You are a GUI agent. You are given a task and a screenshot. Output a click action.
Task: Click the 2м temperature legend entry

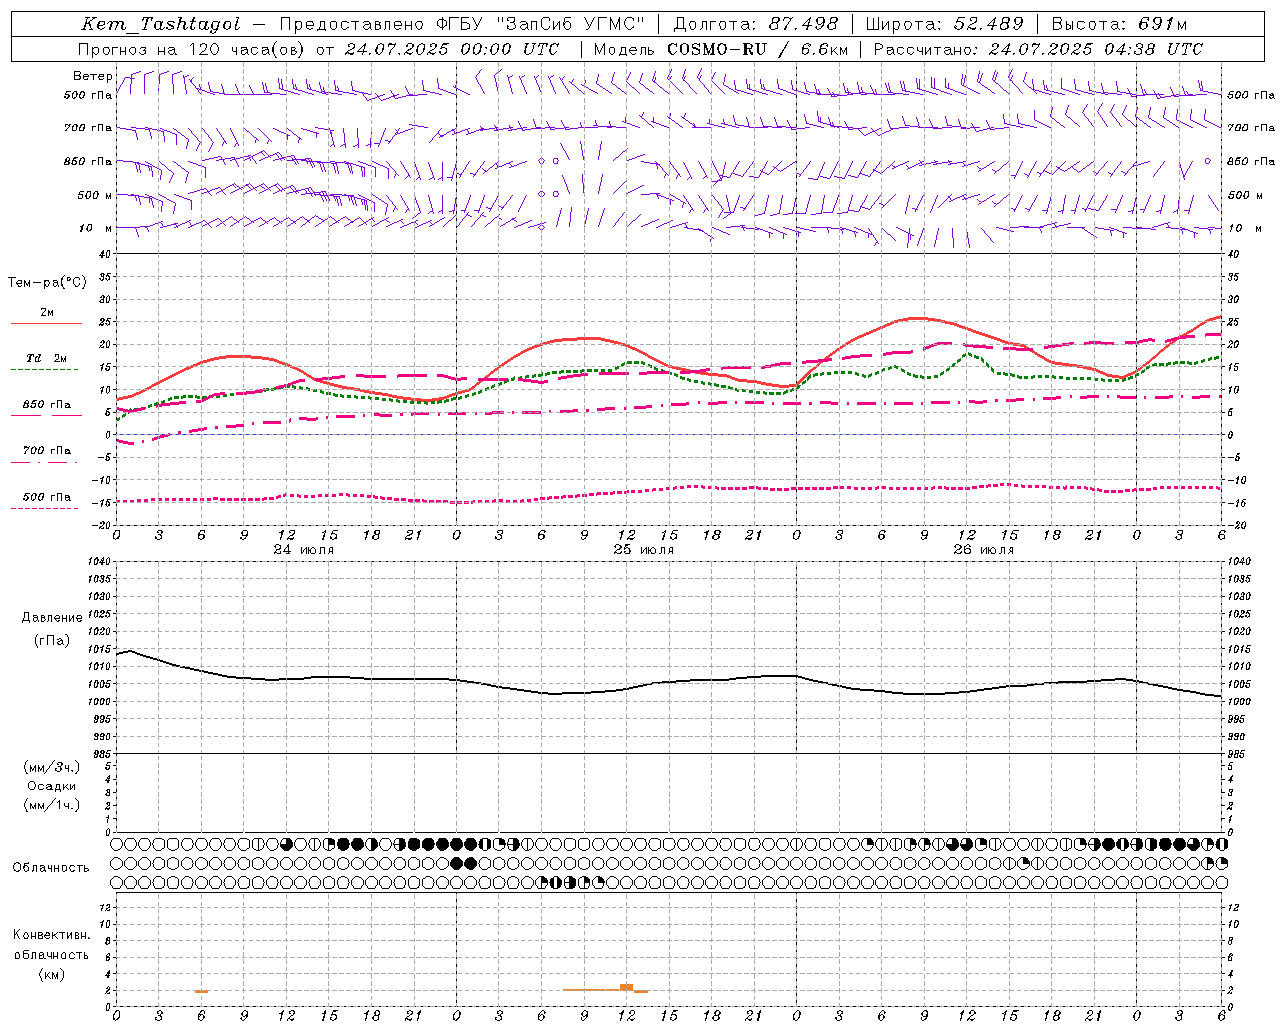click(x=47, y=313)
